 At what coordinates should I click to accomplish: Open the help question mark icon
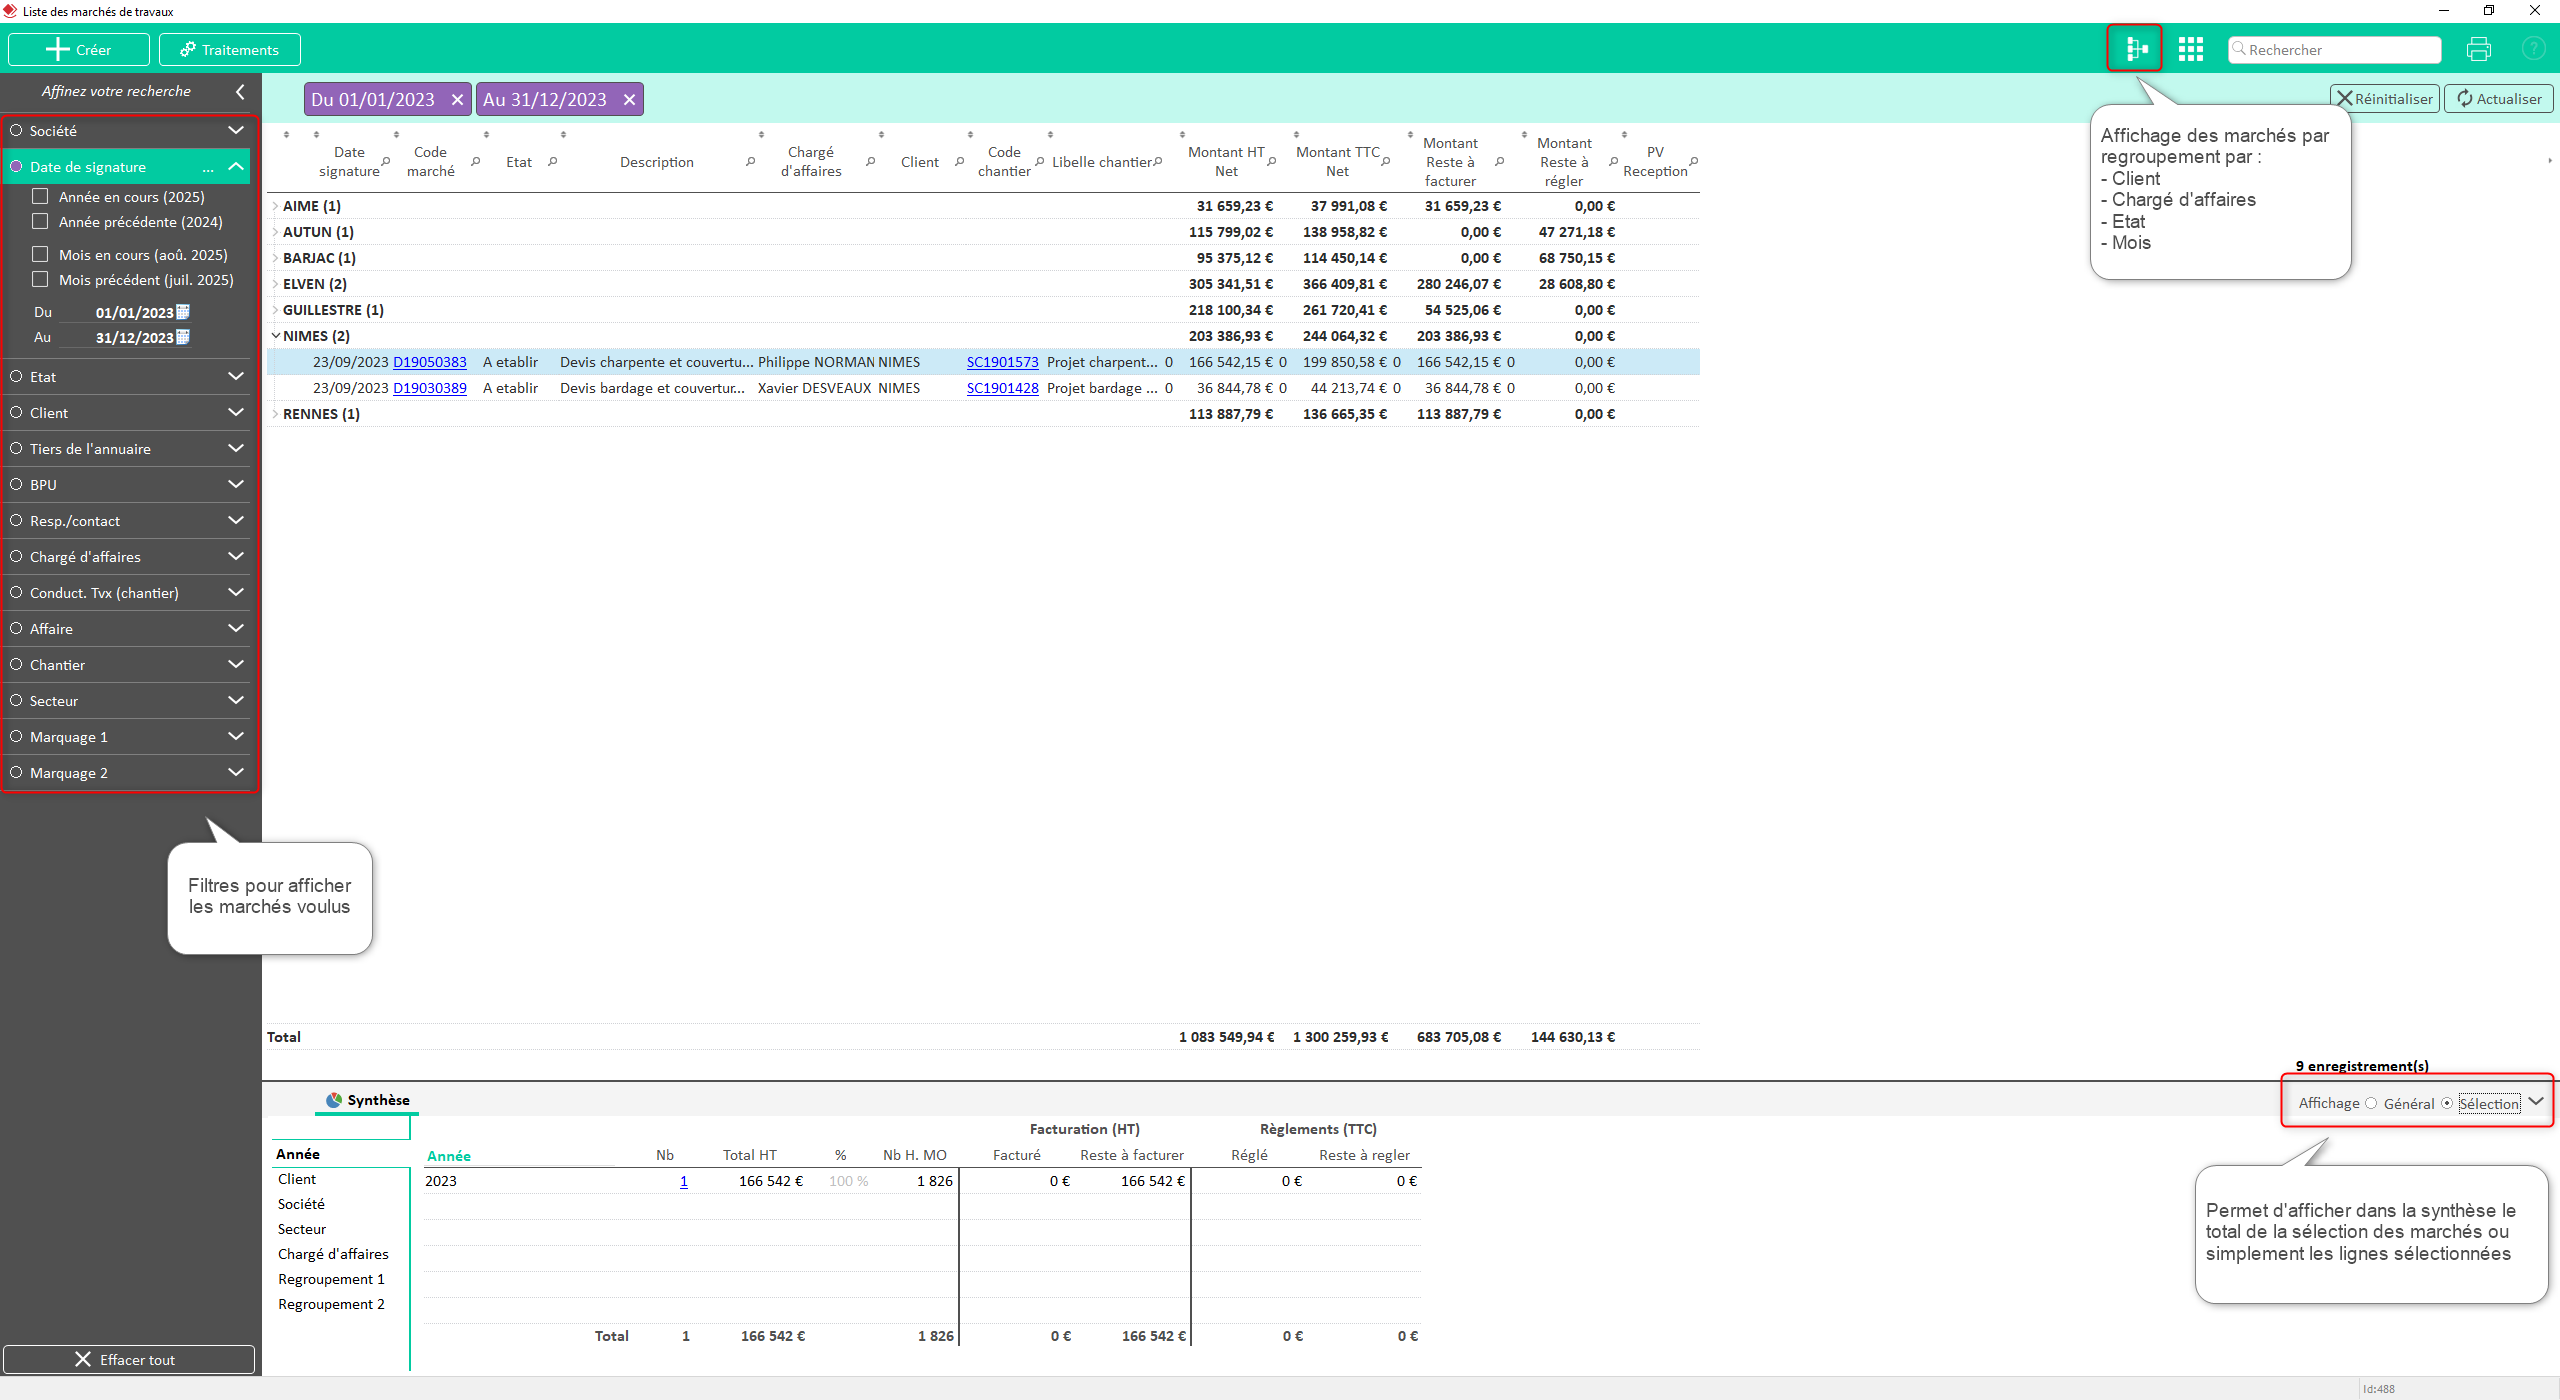(2533, 49)
